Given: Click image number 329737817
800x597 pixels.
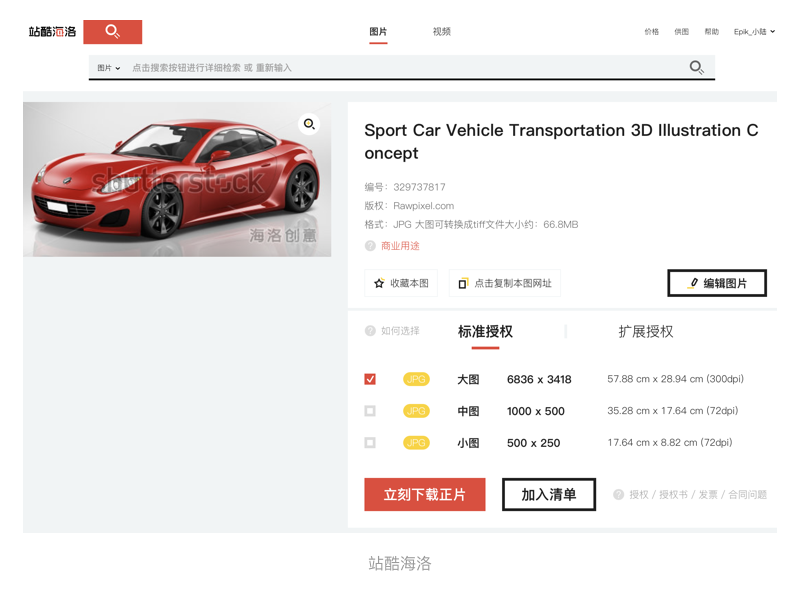Looking at the screenshot, I should (x=419, y=187).
